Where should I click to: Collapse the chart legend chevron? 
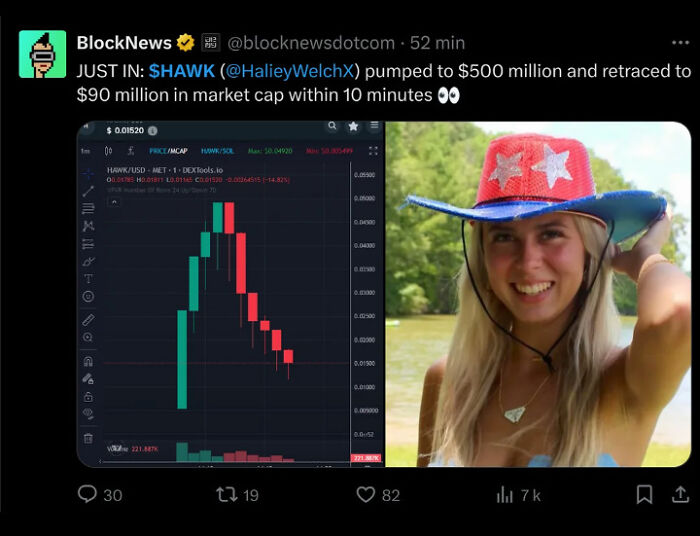coord(114,202)
